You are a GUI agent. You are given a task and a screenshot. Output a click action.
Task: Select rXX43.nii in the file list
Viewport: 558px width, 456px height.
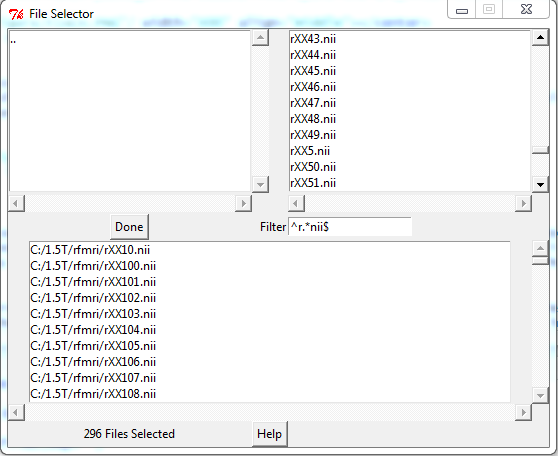[313, 39]
